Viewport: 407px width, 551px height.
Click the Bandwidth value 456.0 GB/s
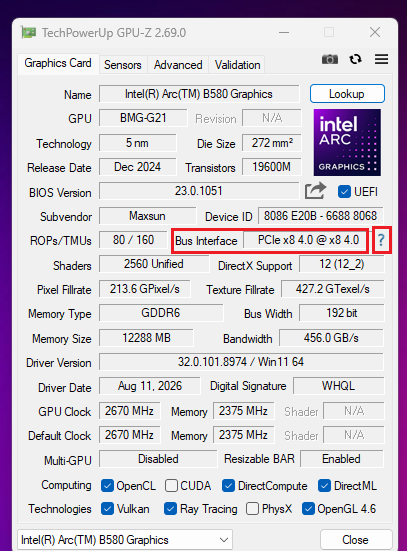click(x=331, y=338)
